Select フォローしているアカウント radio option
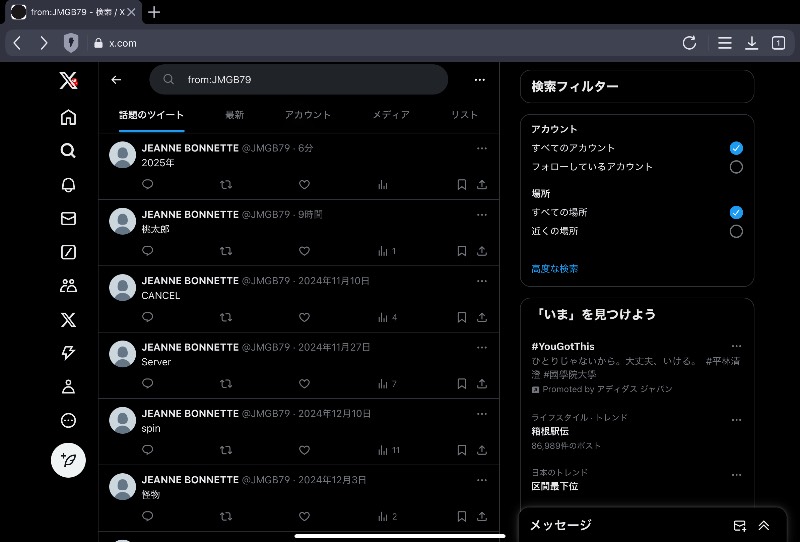800x542 pixels. coord(736,167)
